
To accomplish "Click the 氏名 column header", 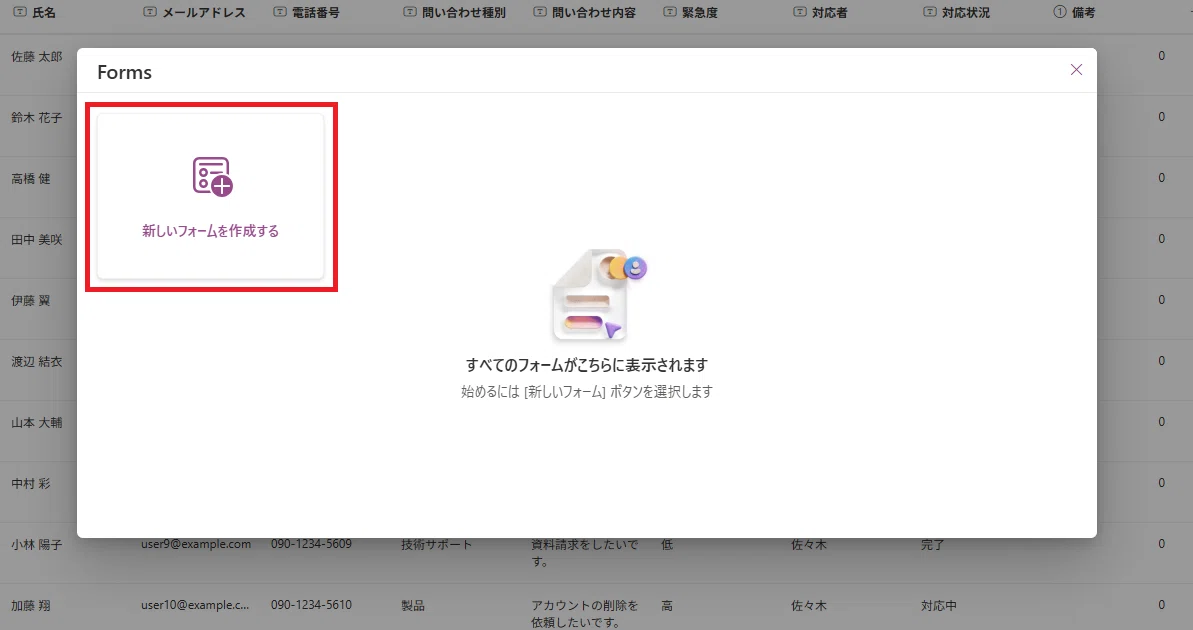I will (x=44, y=12).
